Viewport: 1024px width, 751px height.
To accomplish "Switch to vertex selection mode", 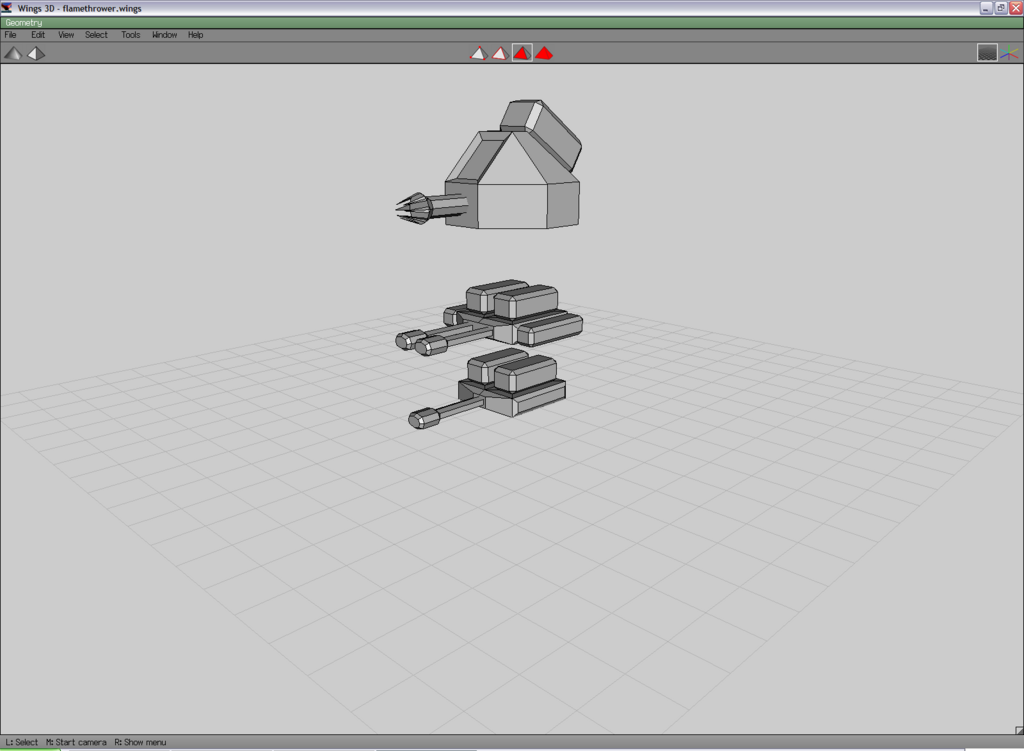I will 478,53.
